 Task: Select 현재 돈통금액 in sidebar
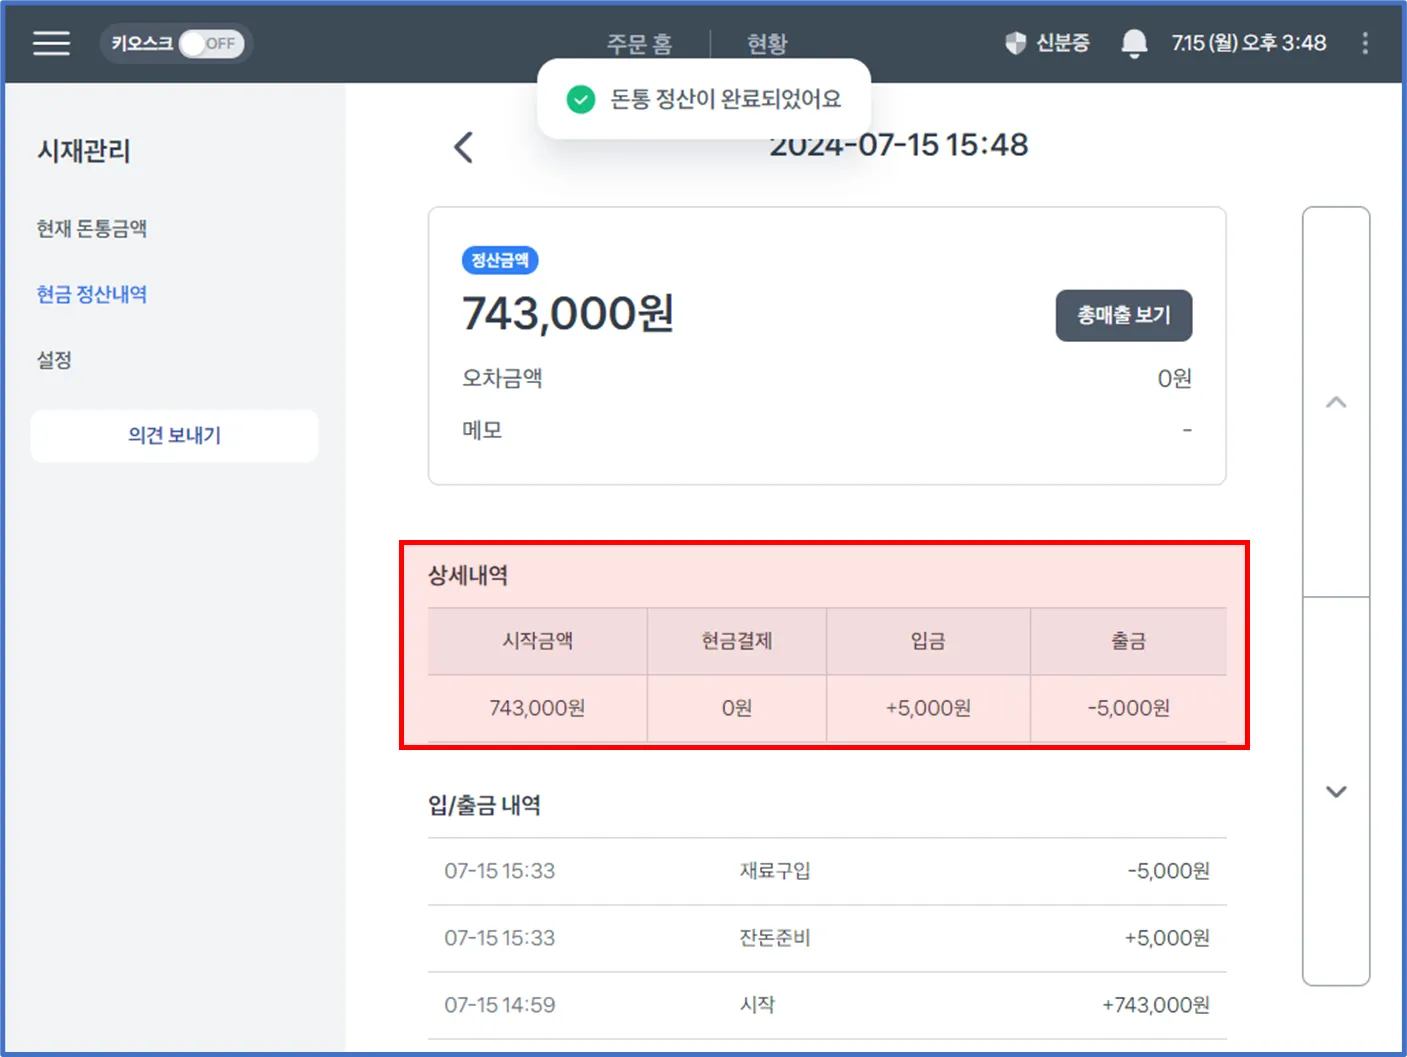pos(92,229)
